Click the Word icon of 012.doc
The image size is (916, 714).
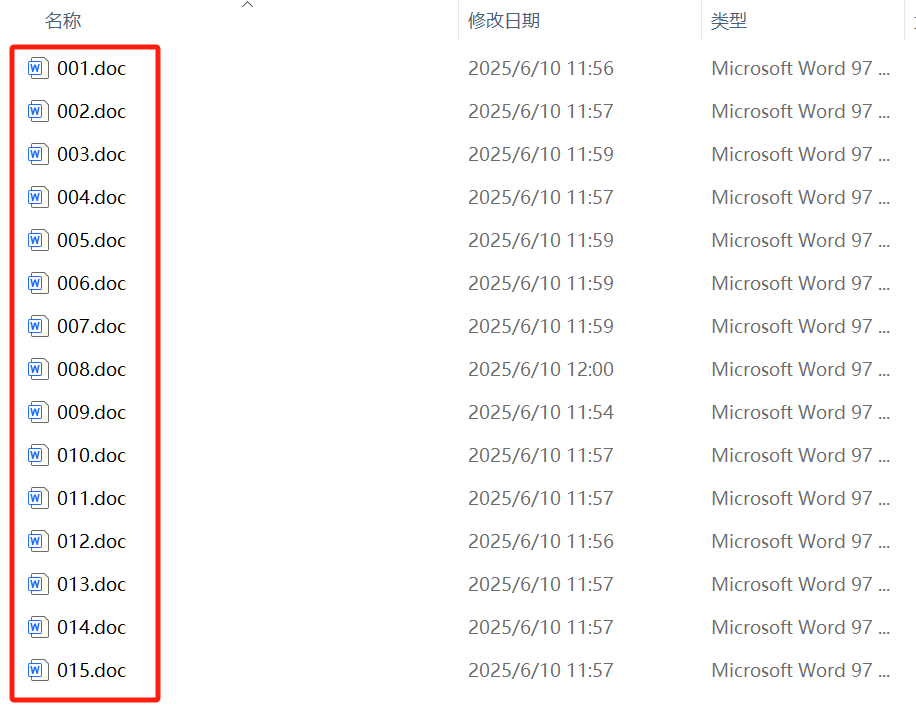tap(37, 541)
